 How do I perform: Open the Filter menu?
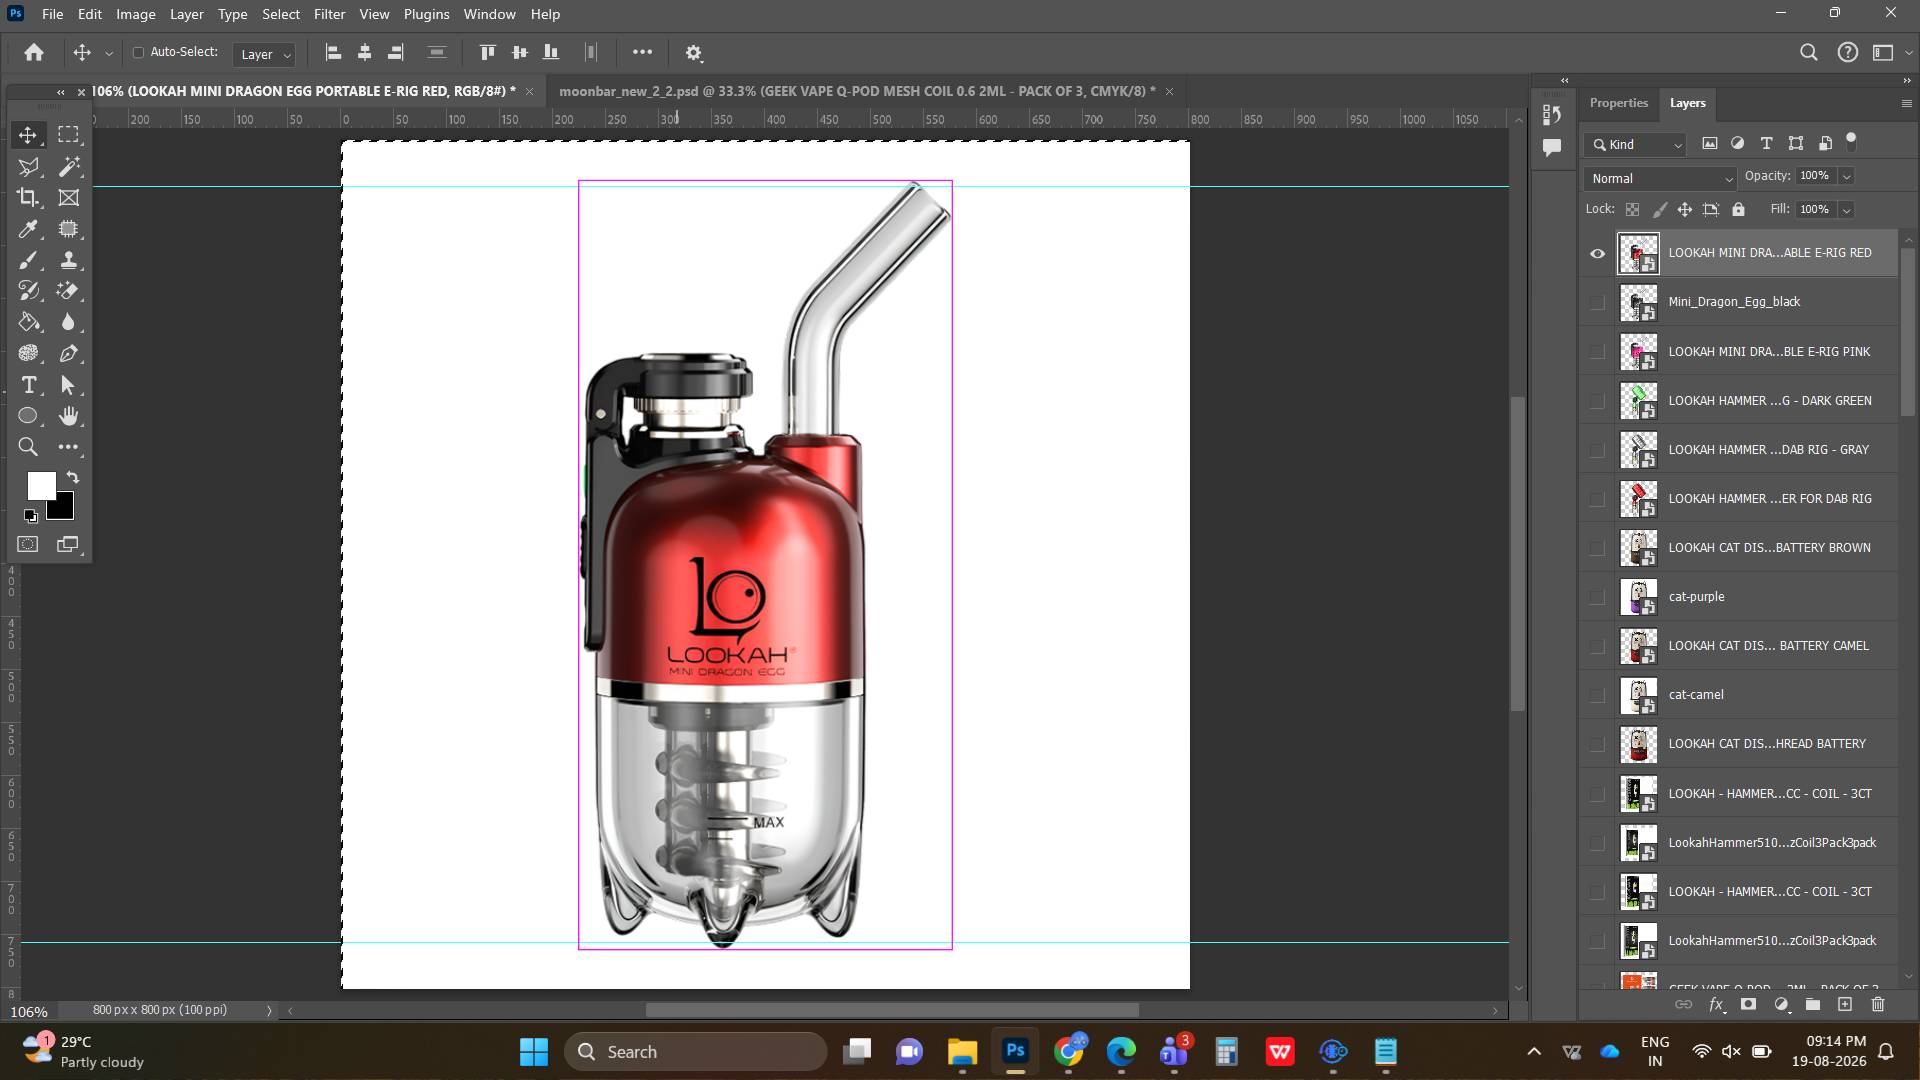click(329, 14)
